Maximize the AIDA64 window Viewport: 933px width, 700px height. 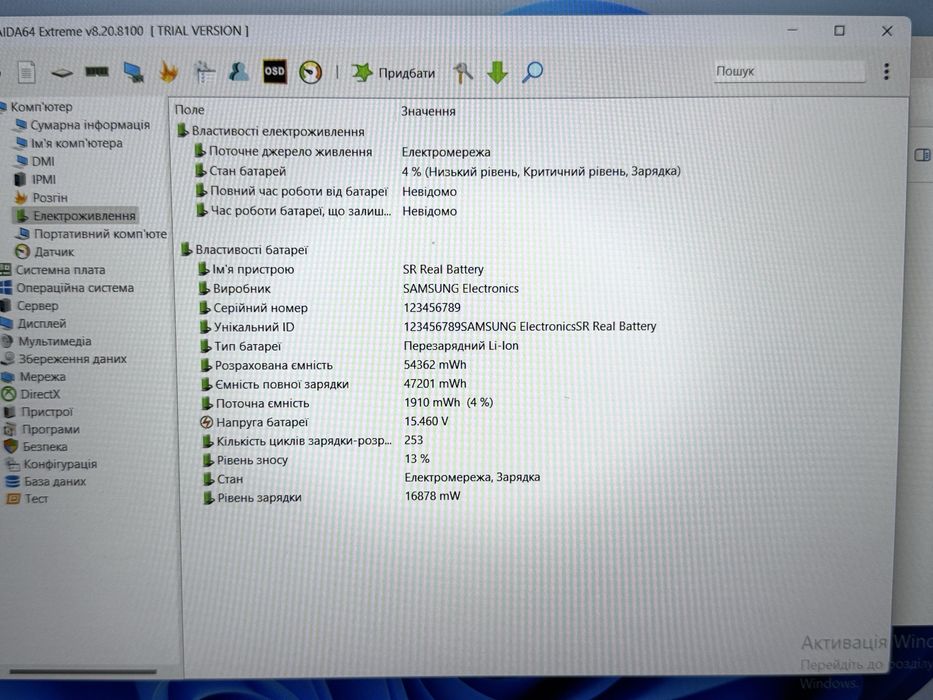839,30
